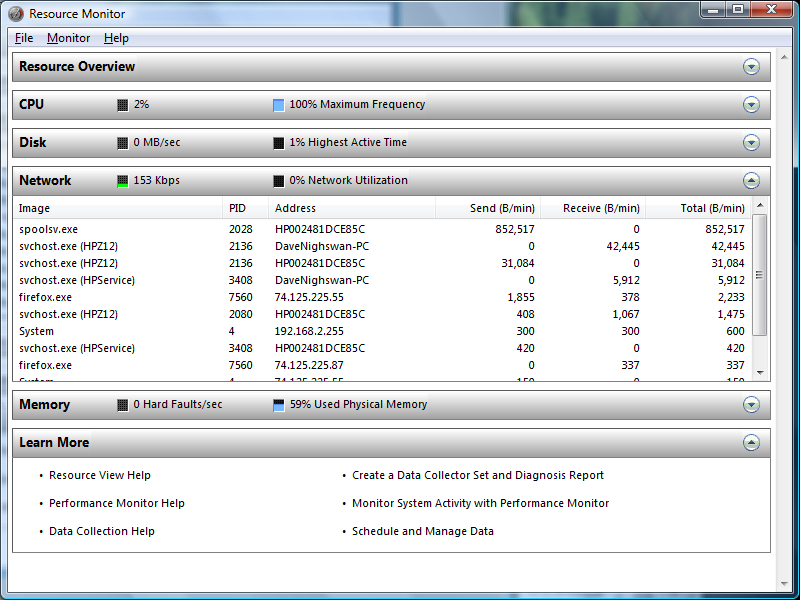Screen dimensions: 800x600
Task: Click the network list scrollbar up arrow
Action: (760, 205)
